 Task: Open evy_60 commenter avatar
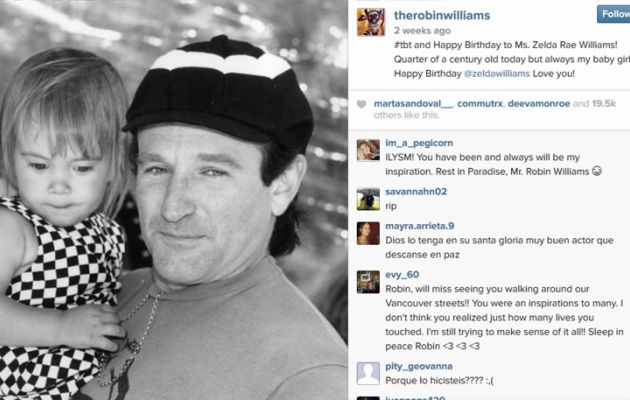click(x=368, y=282)
